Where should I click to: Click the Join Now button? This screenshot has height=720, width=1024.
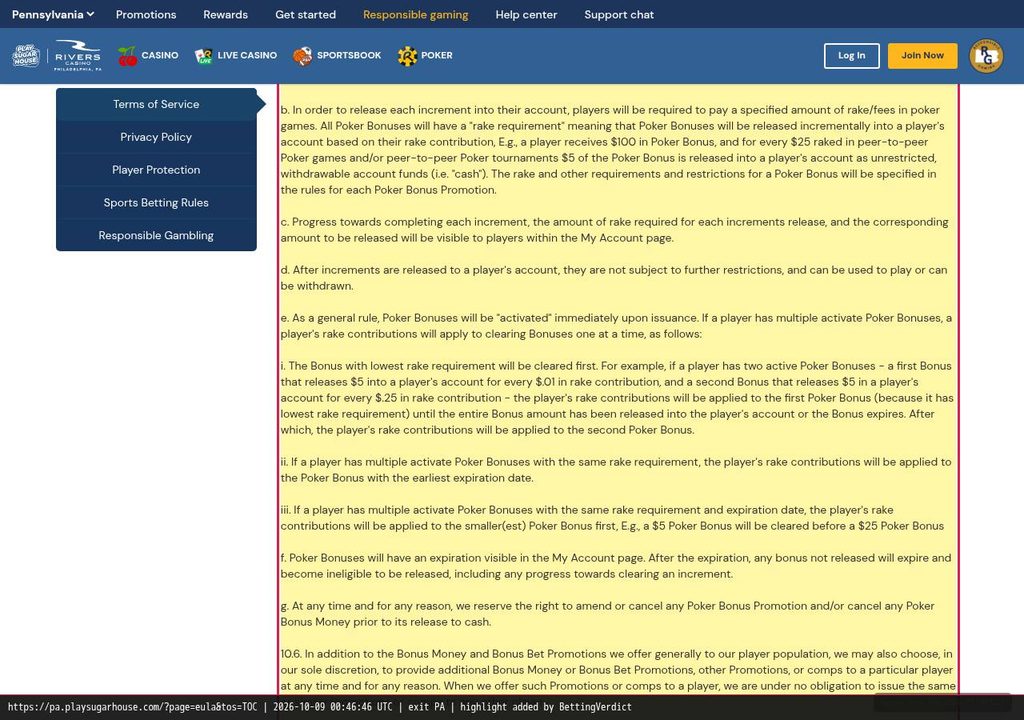click(x=923, y=56)
